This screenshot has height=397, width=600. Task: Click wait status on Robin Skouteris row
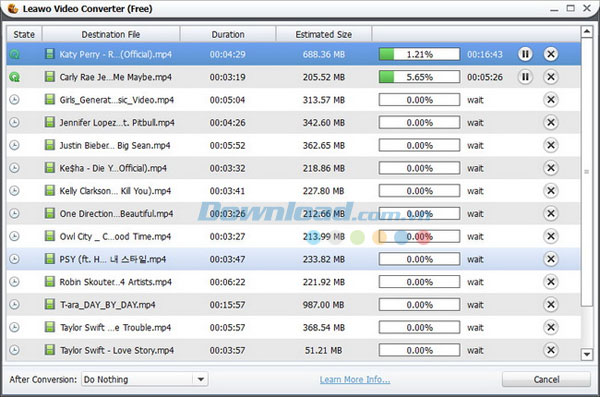click(x=475, y=282)
